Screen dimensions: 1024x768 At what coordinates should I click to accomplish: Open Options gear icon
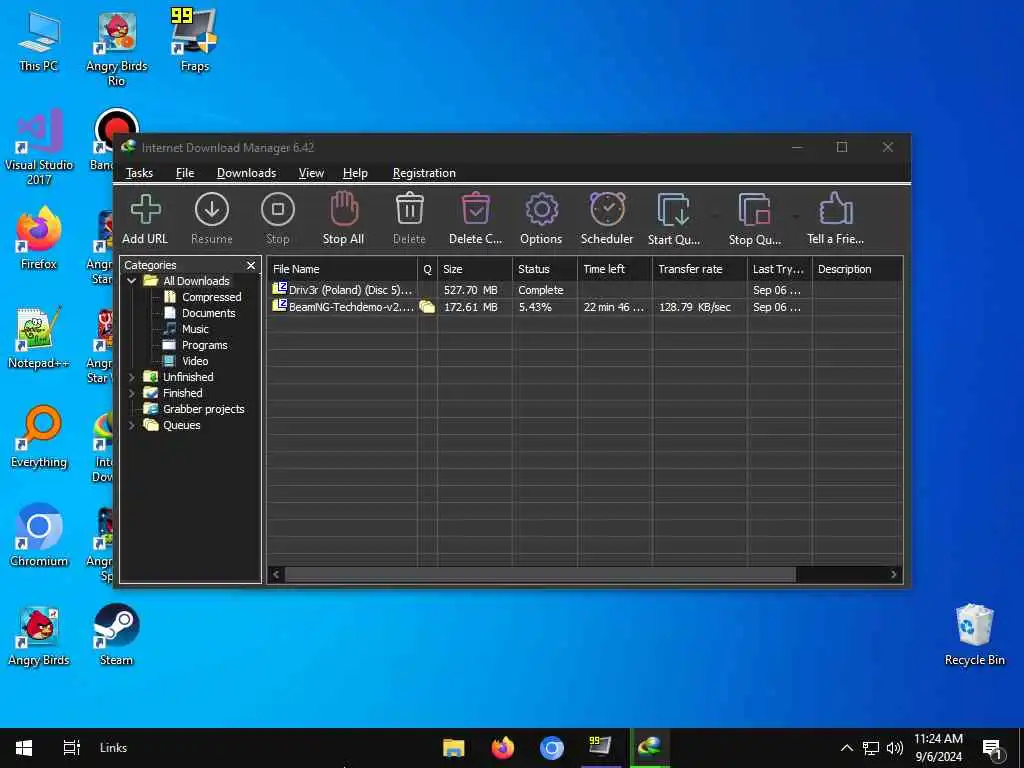(541, 218)
